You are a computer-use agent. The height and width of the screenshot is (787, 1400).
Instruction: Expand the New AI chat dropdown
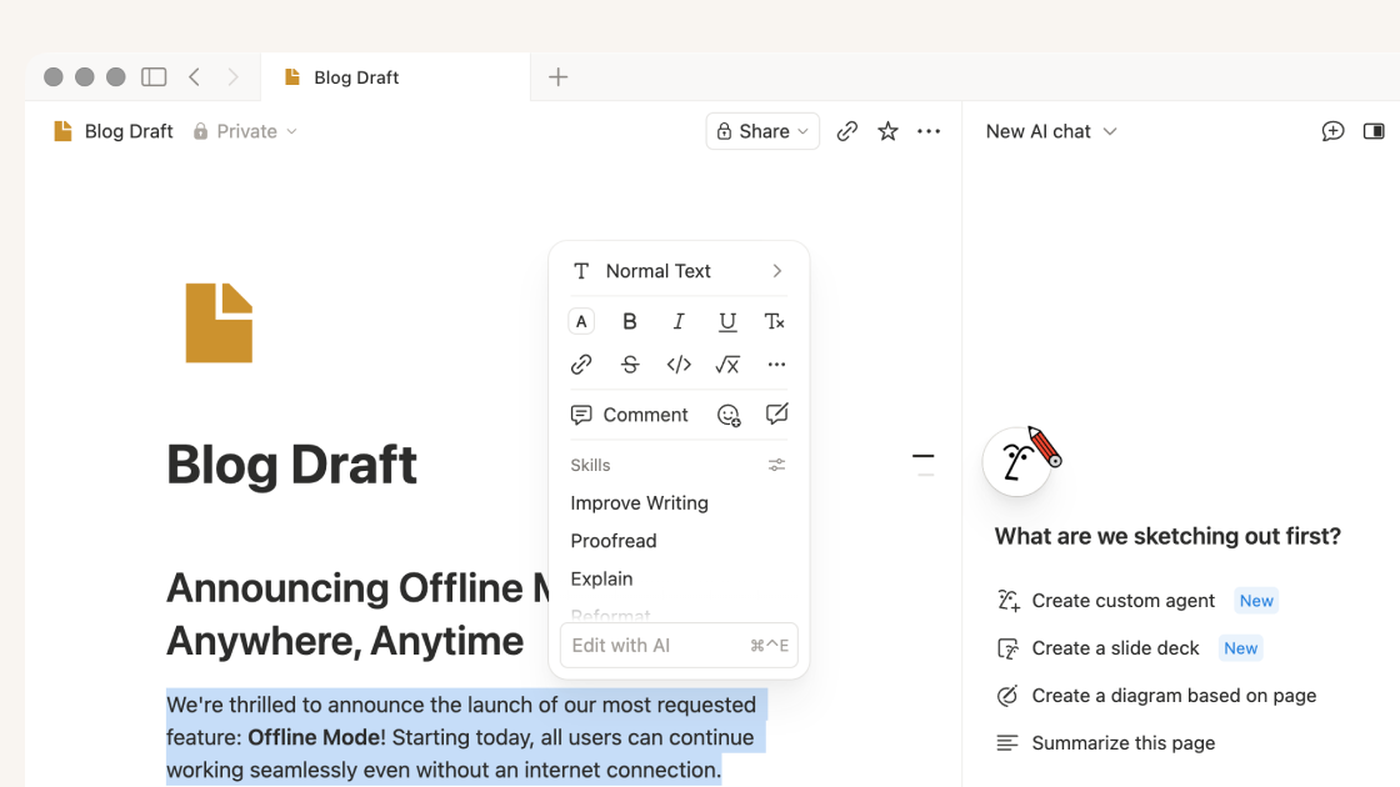(1051, 131)
